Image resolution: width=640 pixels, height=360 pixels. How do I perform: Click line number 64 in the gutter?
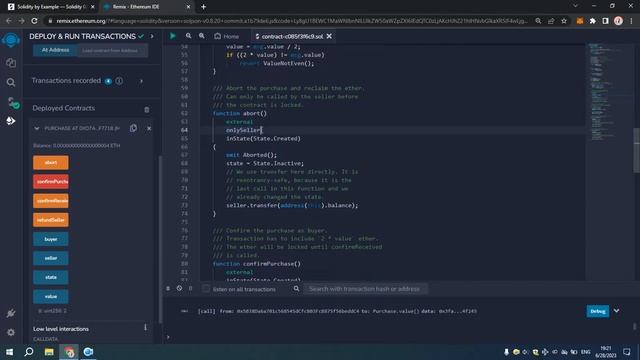[184, 130]
